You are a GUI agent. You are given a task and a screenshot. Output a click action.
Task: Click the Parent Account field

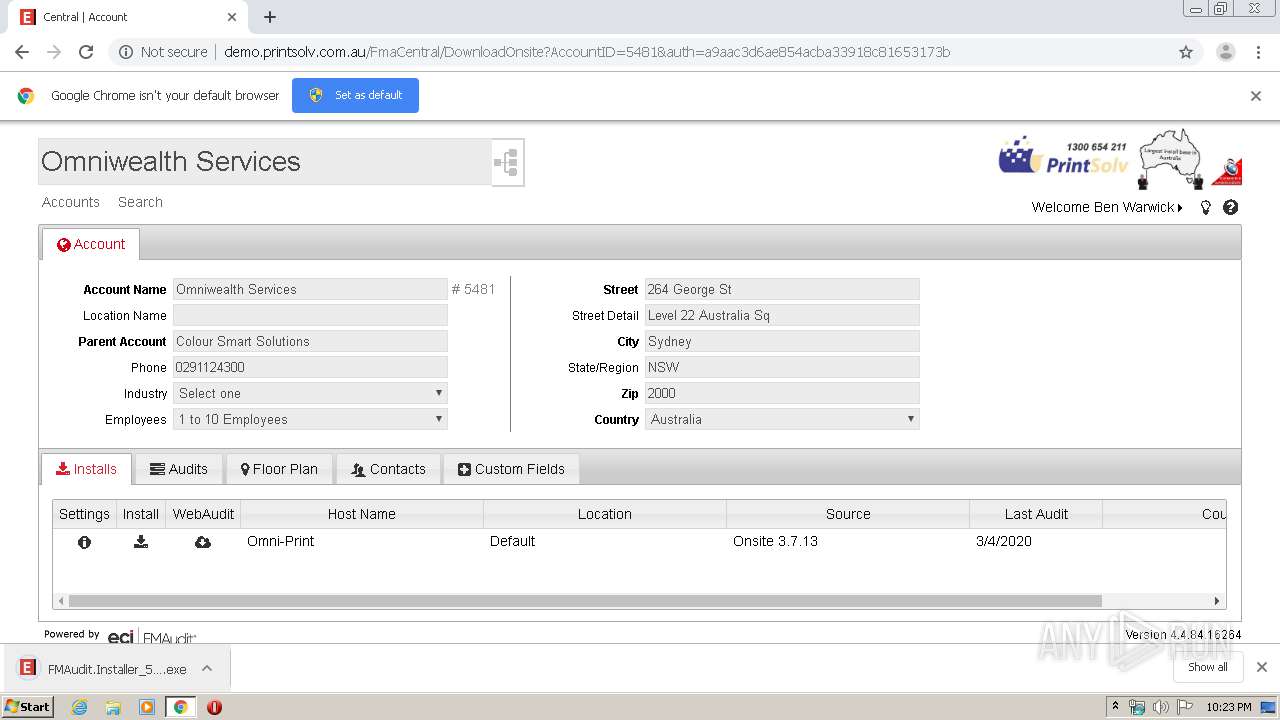(310, 341)
